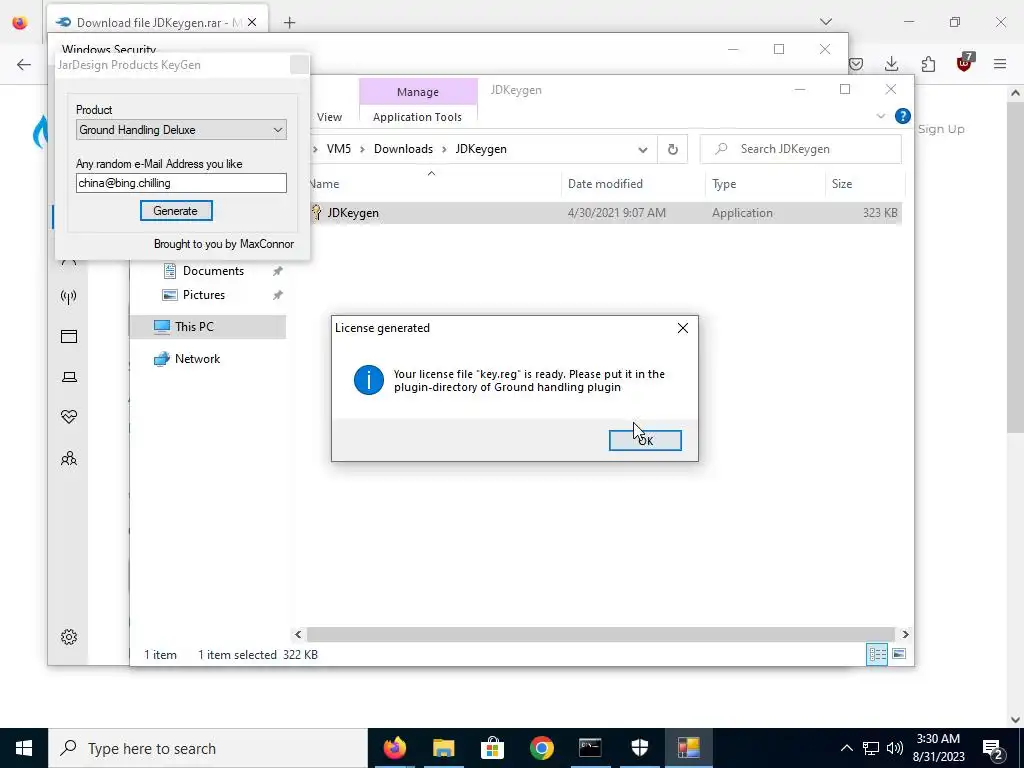List all Firefox tabs chevron
This screenshot has width=1024, height=768.
(x=825, y=22)
